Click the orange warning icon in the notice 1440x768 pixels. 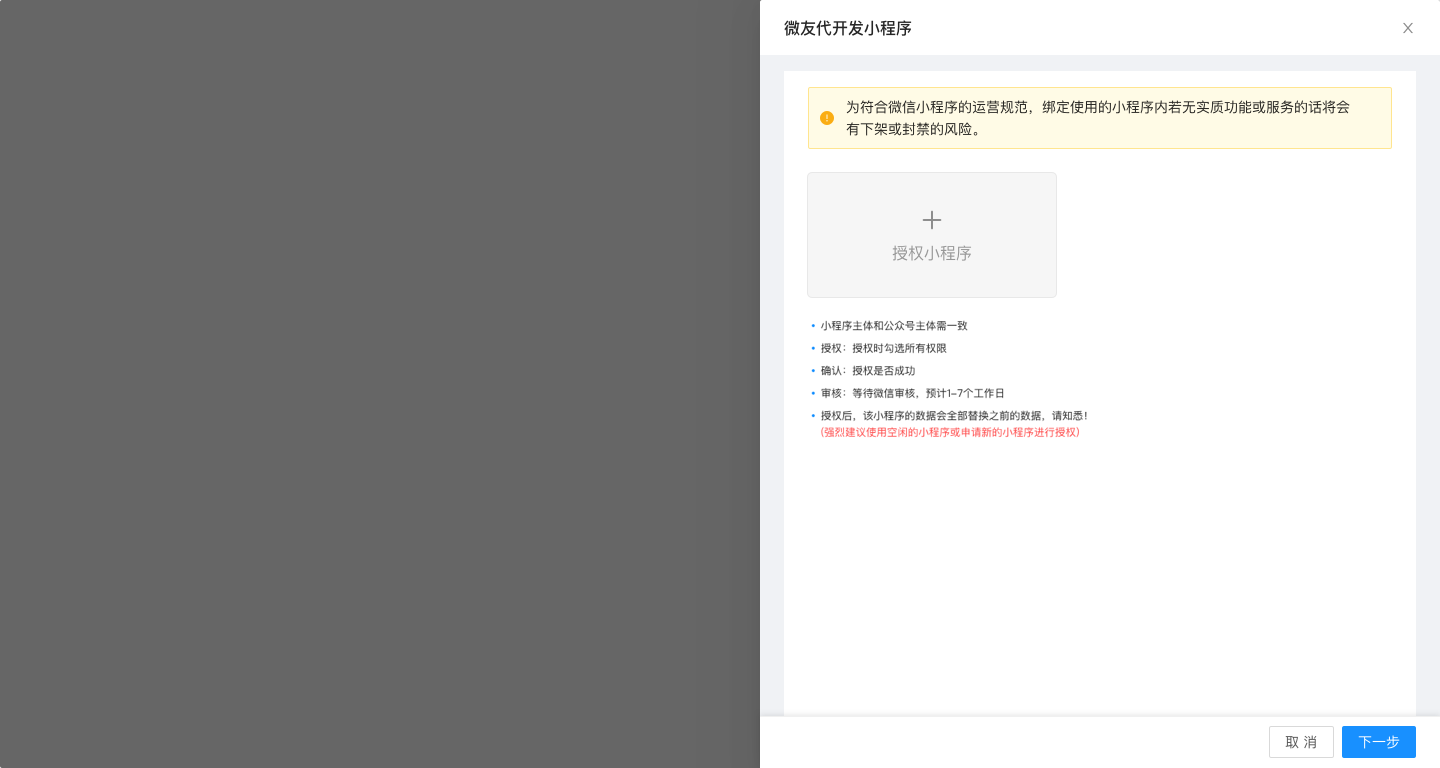pos(827,118)
